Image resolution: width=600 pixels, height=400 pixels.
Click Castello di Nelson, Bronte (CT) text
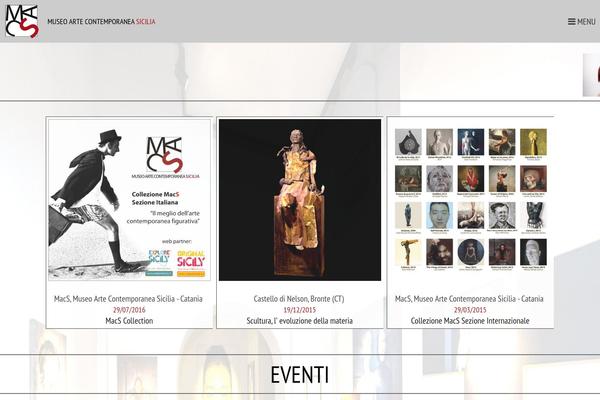point(299,299)
